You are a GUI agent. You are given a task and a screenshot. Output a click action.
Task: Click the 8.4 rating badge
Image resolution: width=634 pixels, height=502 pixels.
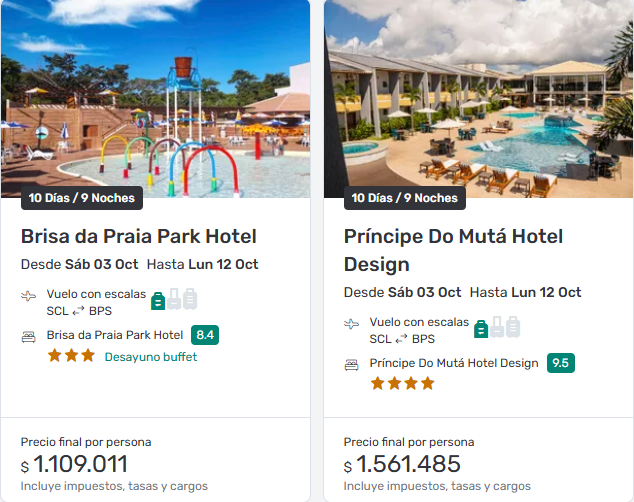[205, 335]
